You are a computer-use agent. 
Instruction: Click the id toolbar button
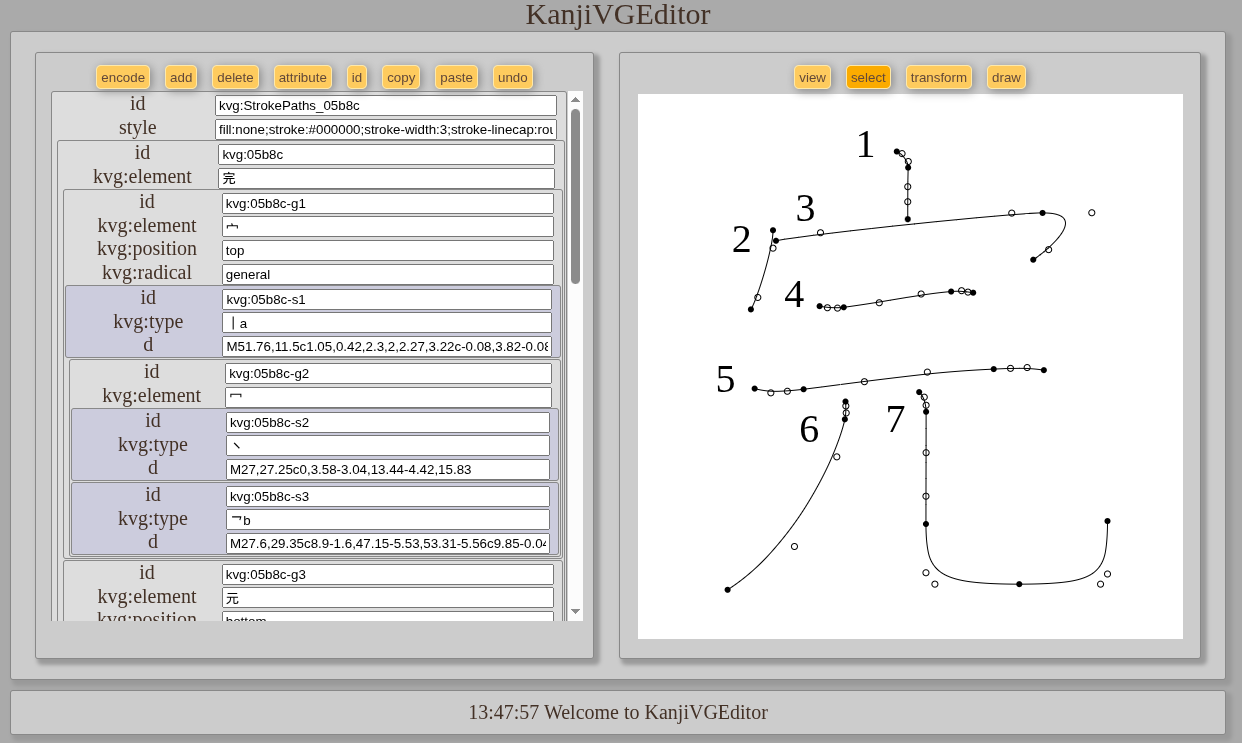tap(357, 77)
